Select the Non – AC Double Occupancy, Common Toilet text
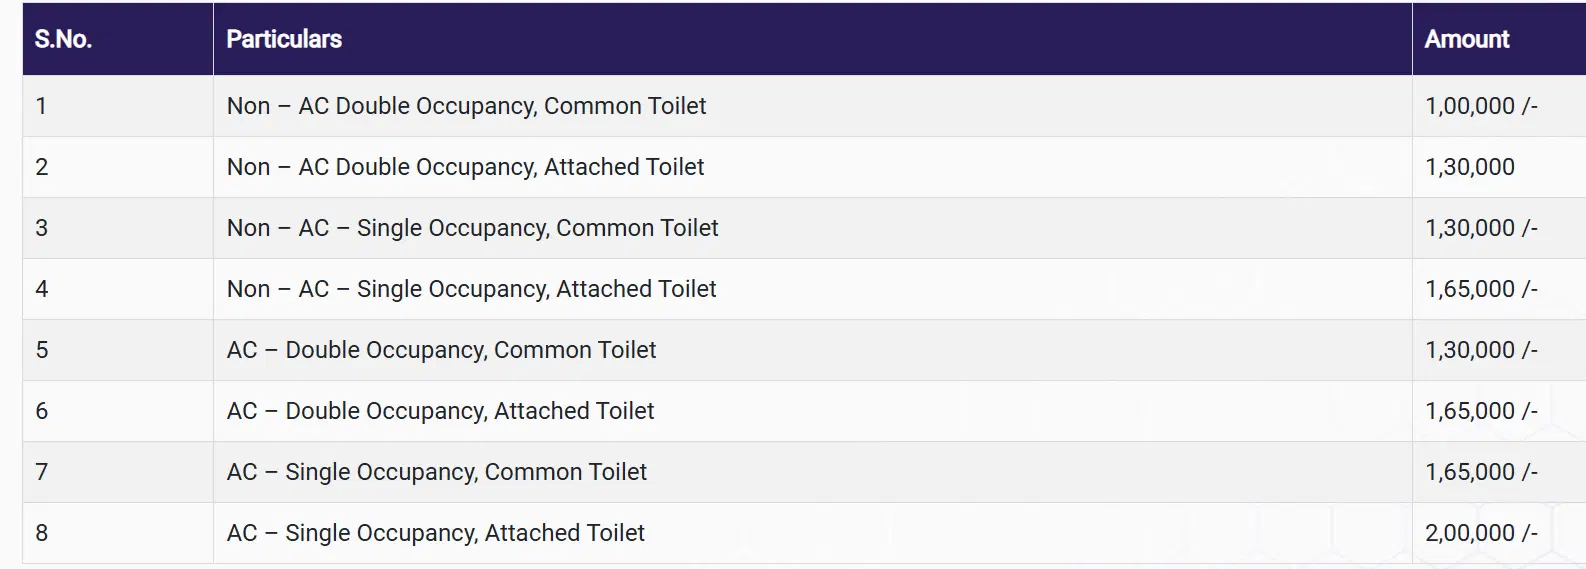 (466, 106)
